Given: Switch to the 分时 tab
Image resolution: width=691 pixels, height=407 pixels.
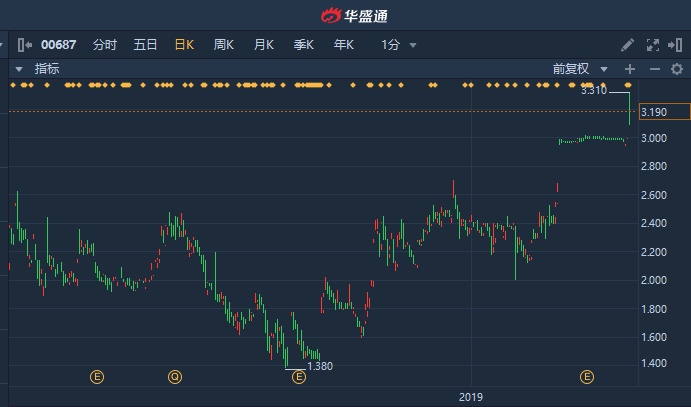Looking at the screenshot, I should coord(104,45).
